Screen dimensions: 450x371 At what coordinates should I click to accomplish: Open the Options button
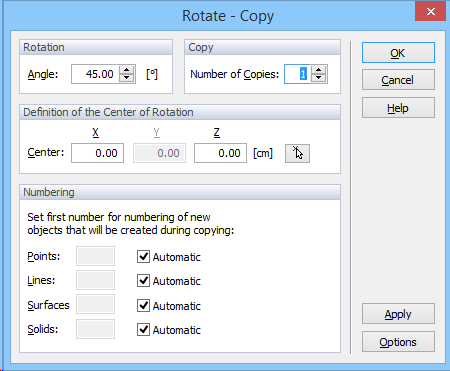pos(398,342)
